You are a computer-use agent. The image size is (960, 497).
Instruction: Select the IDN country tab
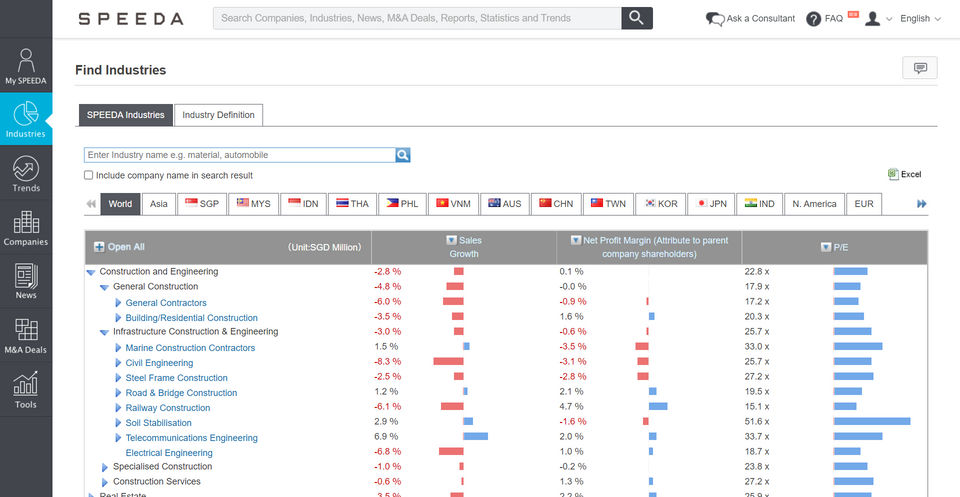tap(304, 204)
